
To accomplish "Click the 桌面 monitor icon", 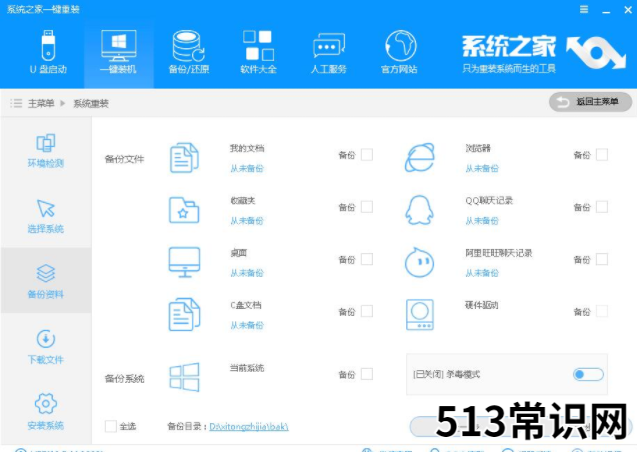I will [x=184, y=262].
